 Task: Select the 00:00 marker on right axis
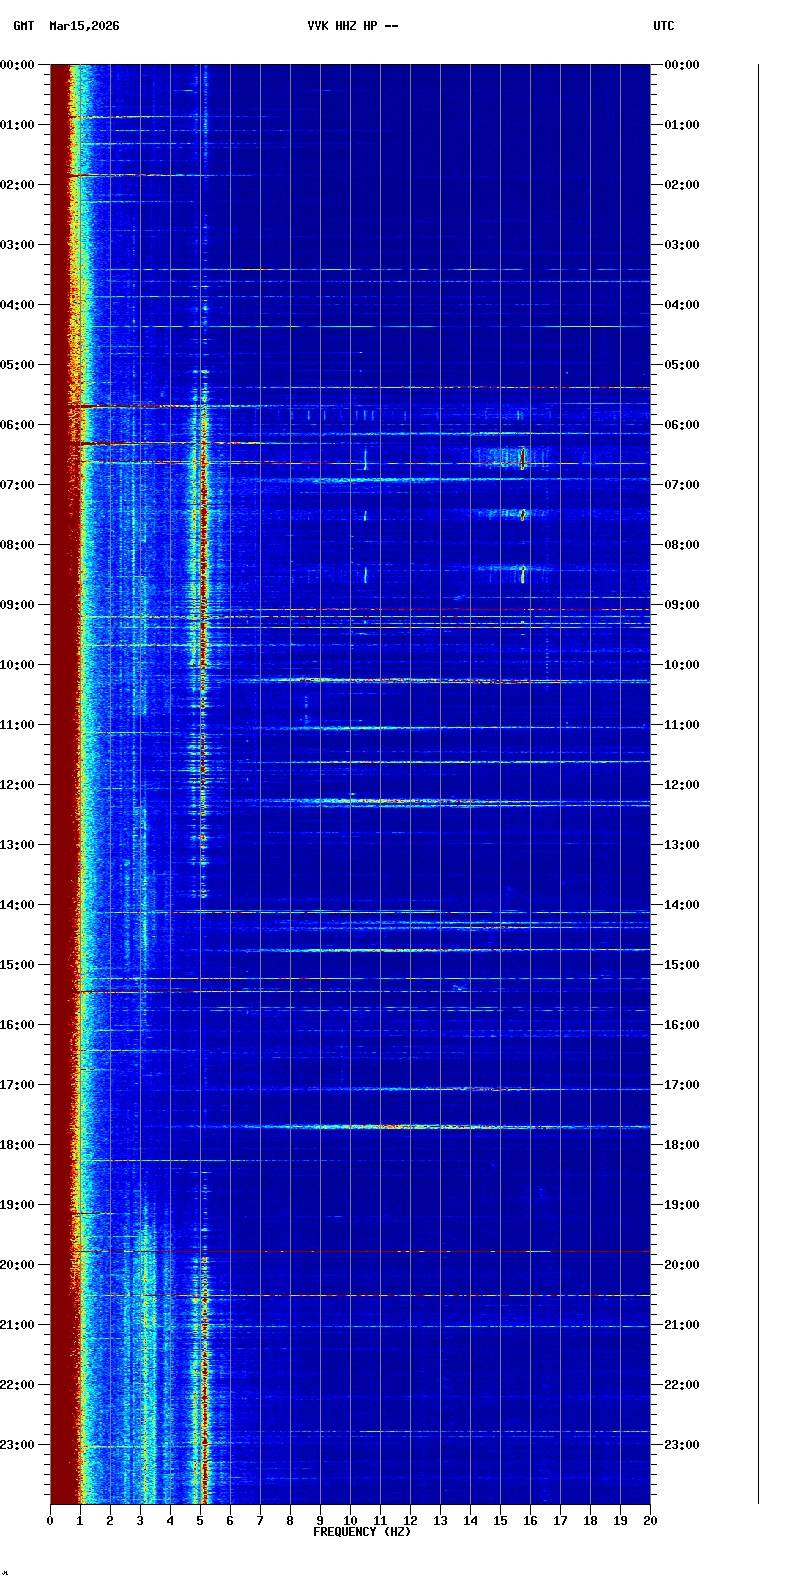pos(681,65)
